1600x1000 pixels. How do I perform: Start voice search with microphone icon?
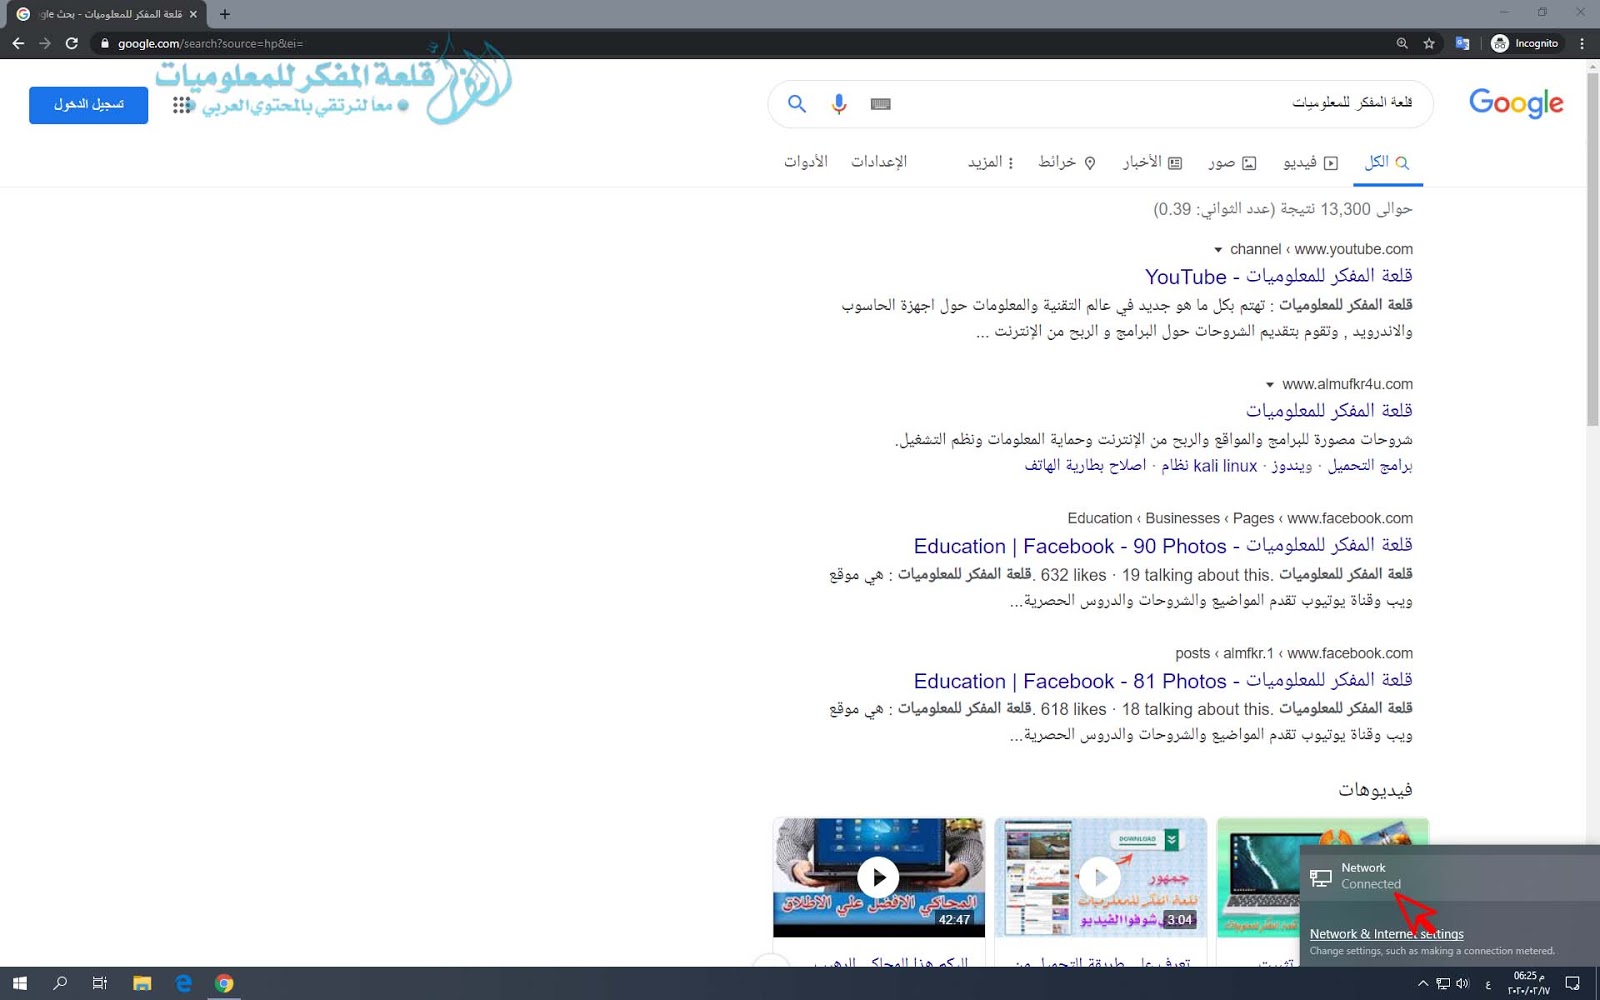839,103
